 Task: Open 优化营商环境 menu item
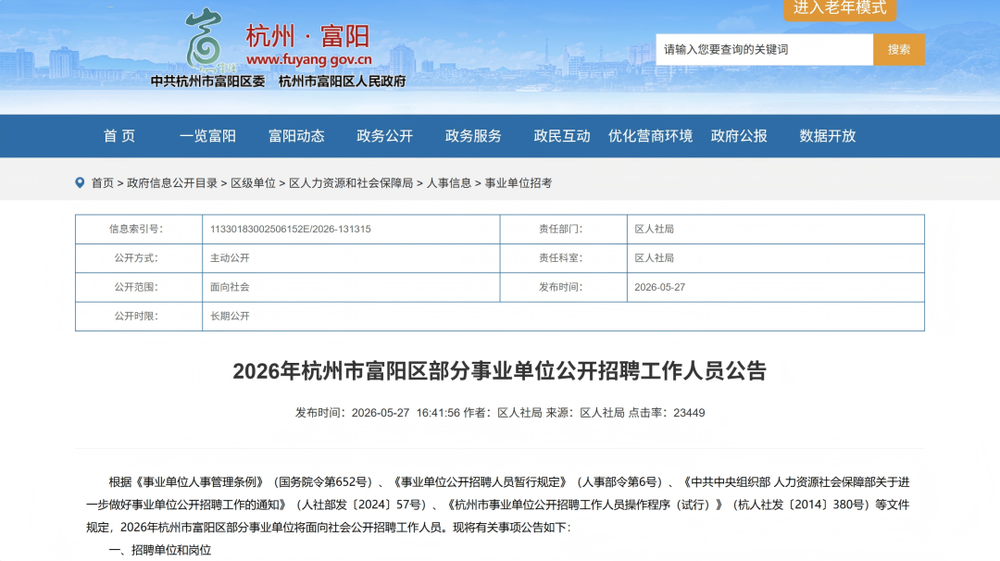pyautogui.click(x=651, y=136)
